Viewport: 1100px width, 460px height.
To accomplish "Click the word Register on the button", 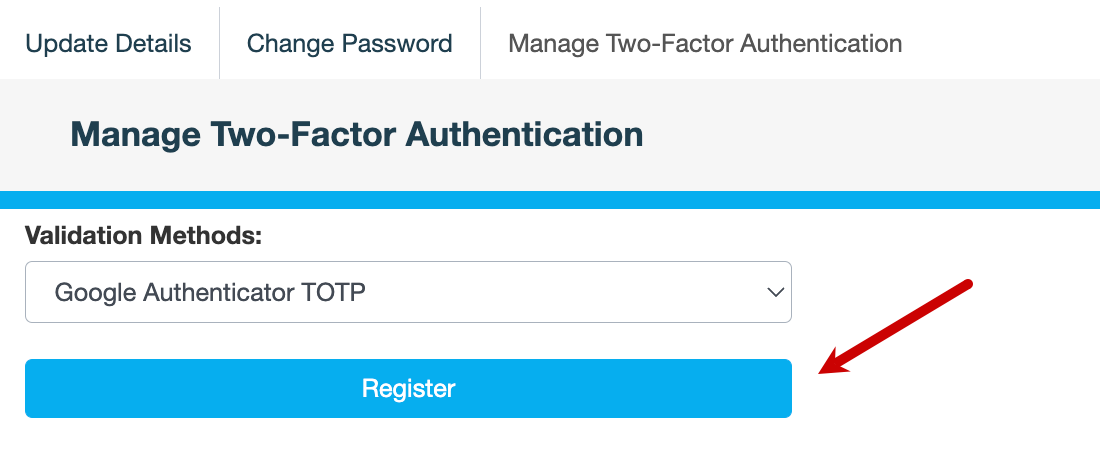I will point(408,388).
